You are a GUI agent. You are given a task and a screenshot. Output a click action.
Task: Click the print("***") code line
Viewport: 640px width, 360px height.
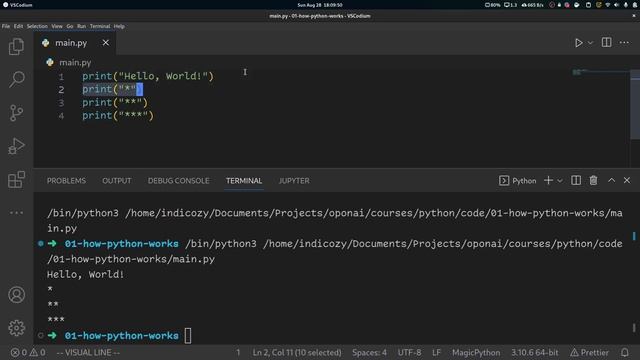click(x=118, y=116)
